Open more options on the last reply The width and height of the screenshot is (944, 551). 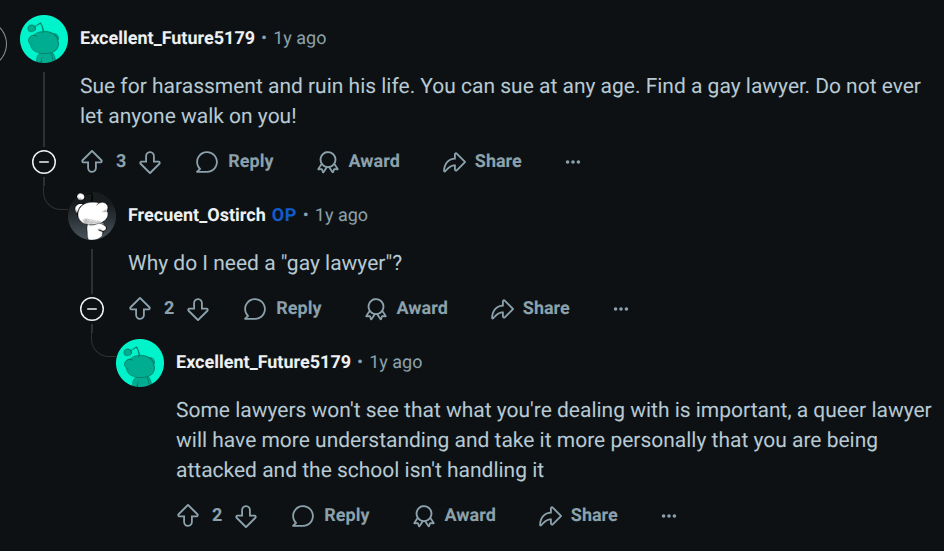[x=669, y=515]
